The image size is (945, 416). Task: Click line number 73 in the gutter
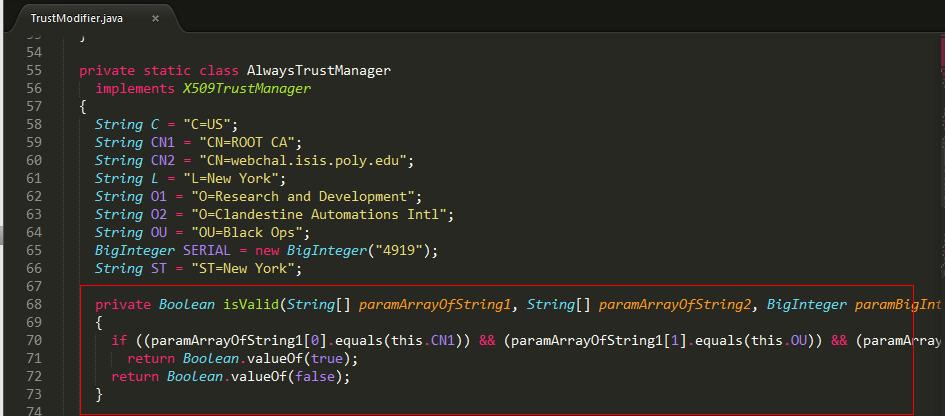click(x=34, y=394)
